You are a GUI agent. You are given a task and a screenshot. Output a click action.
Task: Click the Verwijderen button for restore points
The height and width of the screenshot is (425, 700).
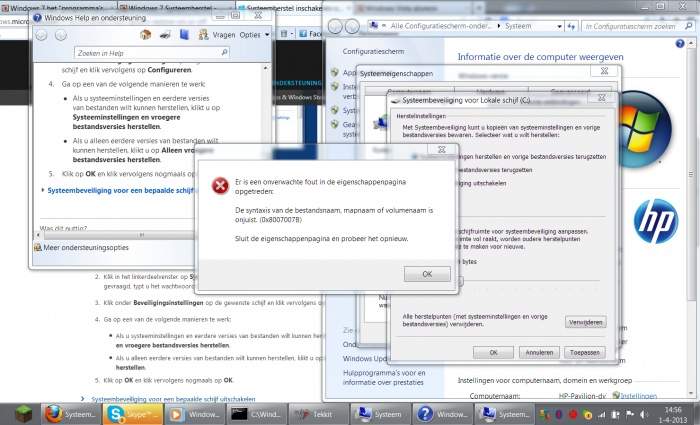coord(586,322)
